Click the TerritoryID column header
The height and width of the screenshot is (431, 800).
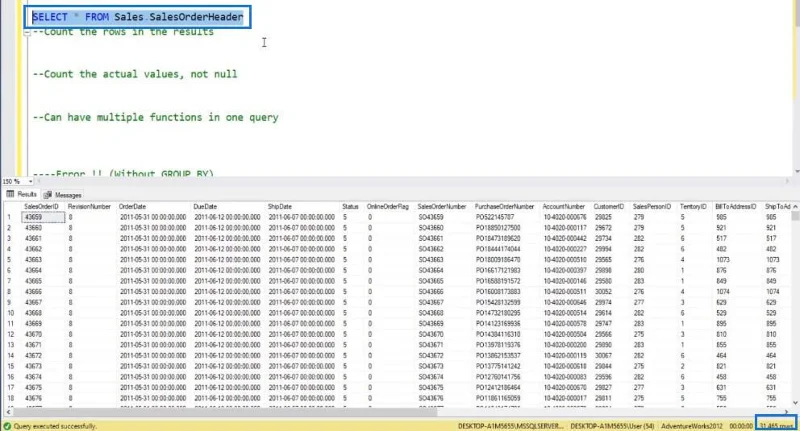click(x=693, y=207)
